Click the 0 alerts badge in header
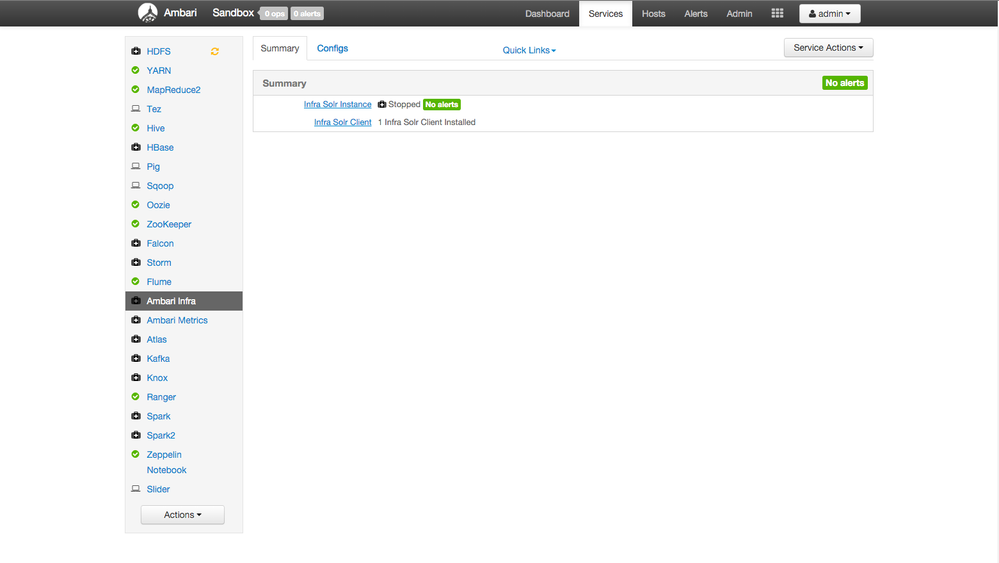This screenshot has width=999, height=563. coord(307,13)
